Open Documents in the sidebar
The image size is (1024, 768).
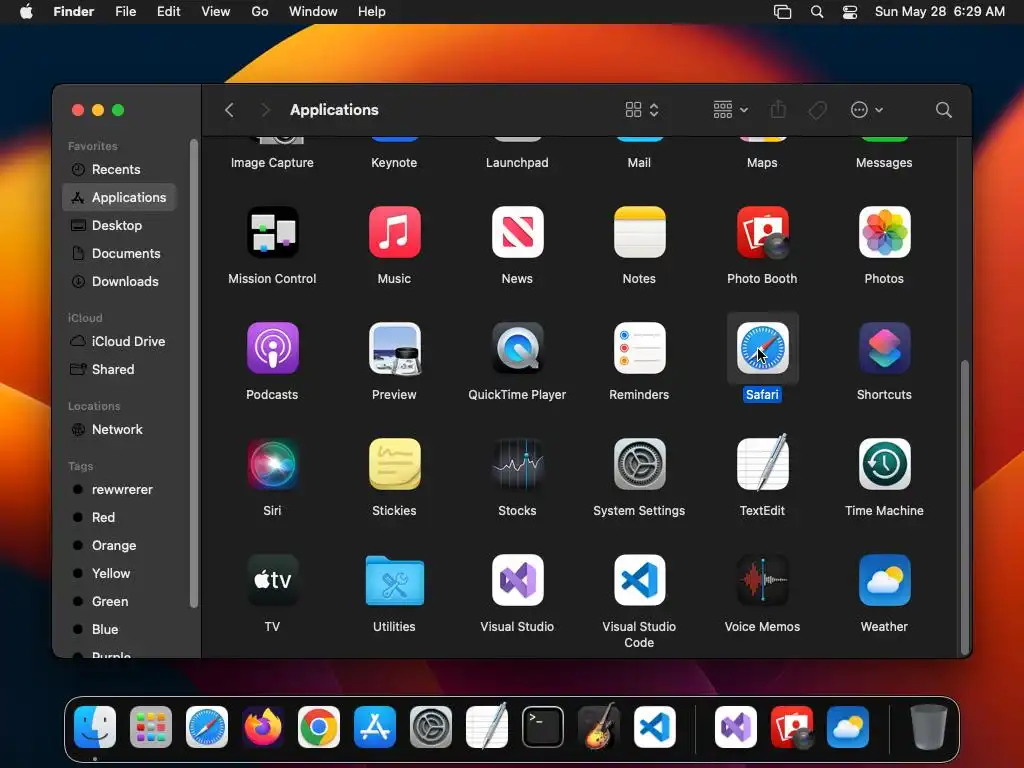pyautogui.click(x=119, y=253)
